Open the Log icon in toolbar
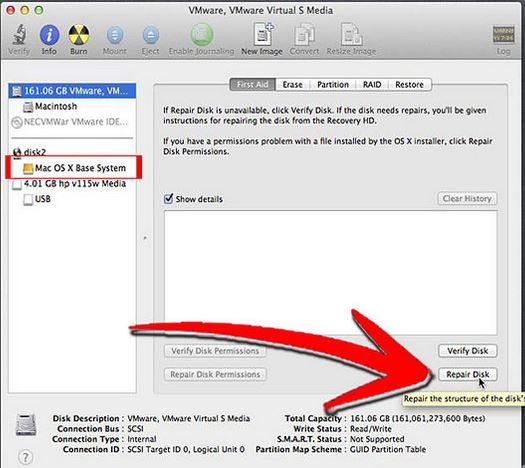This screenshot has width=525, height=468. click(503, 35)
